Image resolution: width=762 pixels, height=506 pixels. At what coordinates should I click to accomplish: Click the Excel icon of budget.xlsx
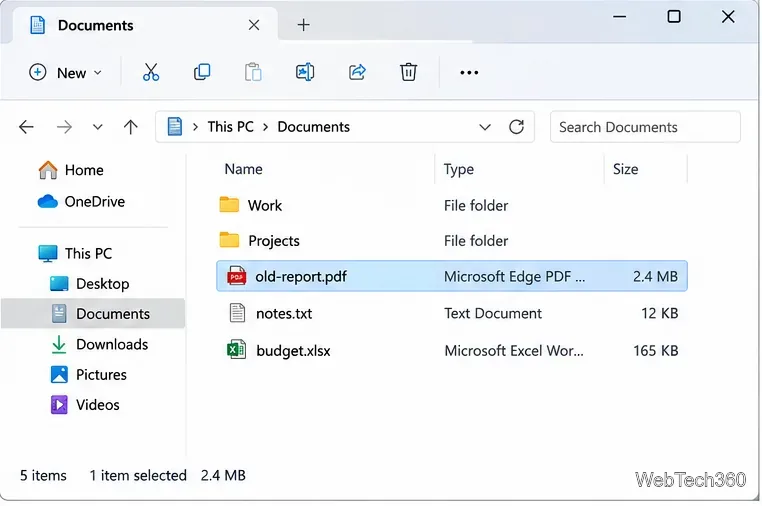pyautogui.click(x=236, y=349)
